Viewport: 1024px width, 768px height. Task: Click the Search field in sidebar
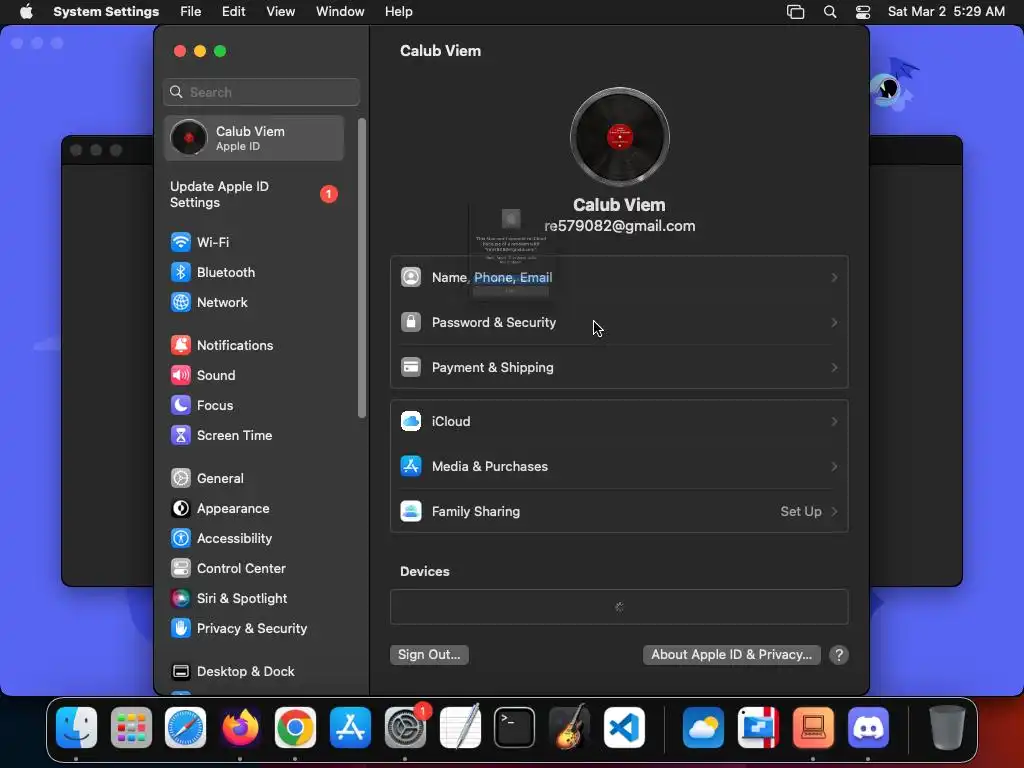[x=261, y=92]
